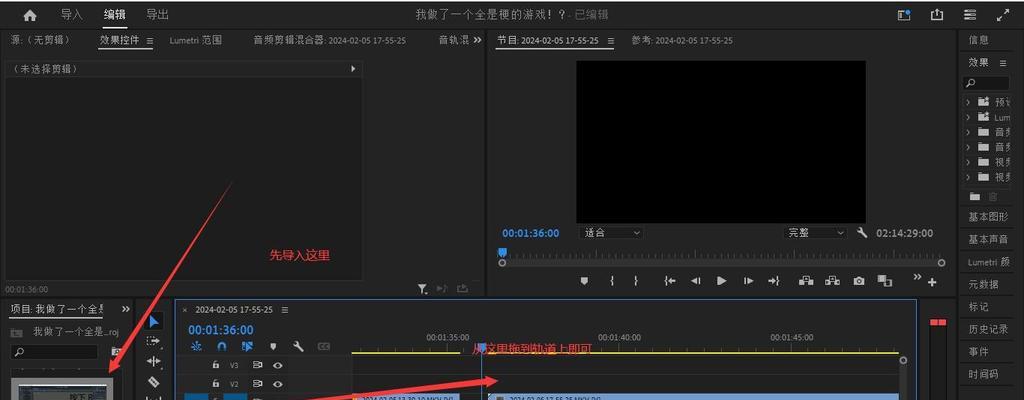Viewport: 1024px width, 400px height.
Task: Show hidden source panel tabs via »
Action: (477, 40)
